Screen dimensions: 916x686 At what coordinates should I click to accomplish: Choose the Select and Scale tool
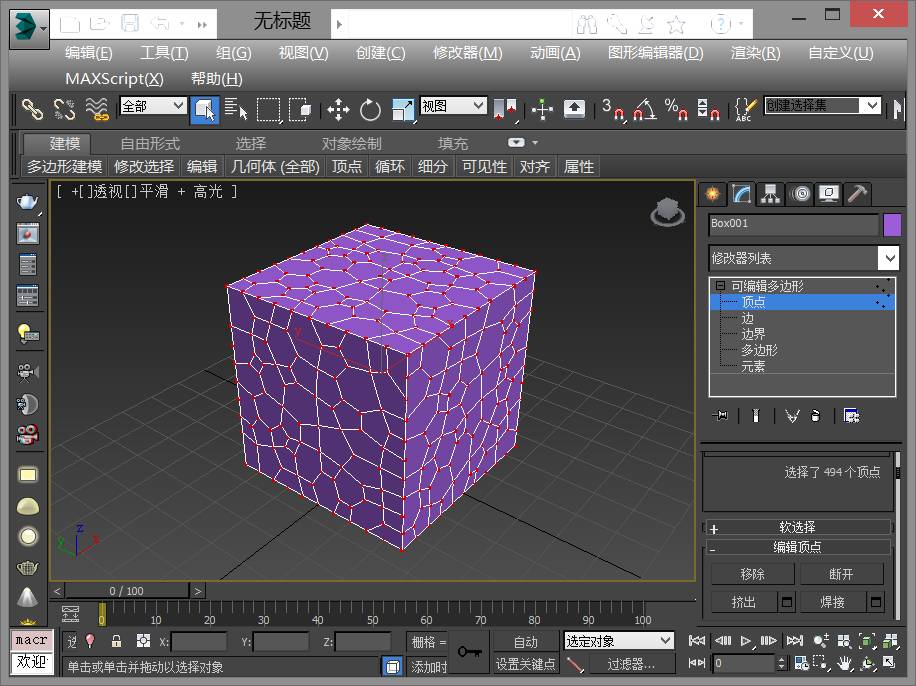click(403, 109)
